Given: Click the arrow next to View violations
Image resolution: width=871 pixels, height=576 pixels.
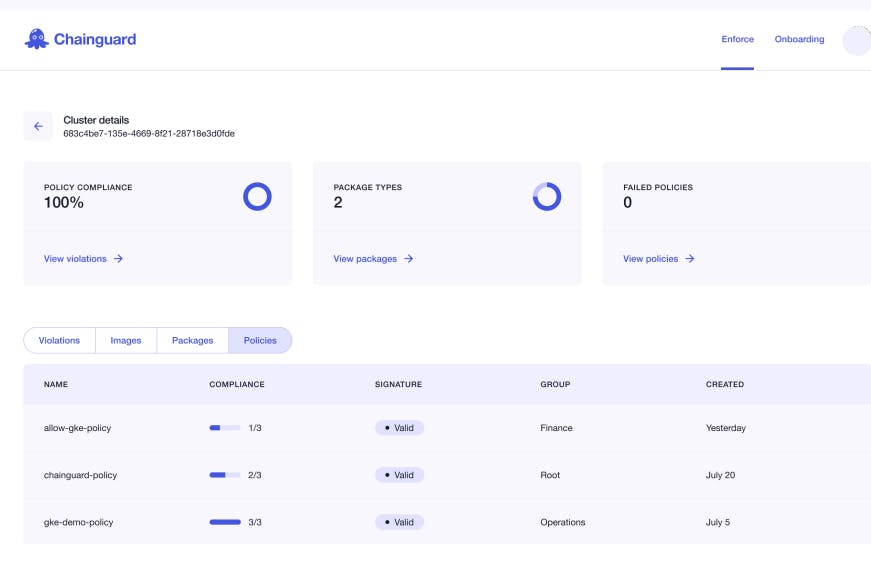Looking at the screenshot, I should (118, 259).
